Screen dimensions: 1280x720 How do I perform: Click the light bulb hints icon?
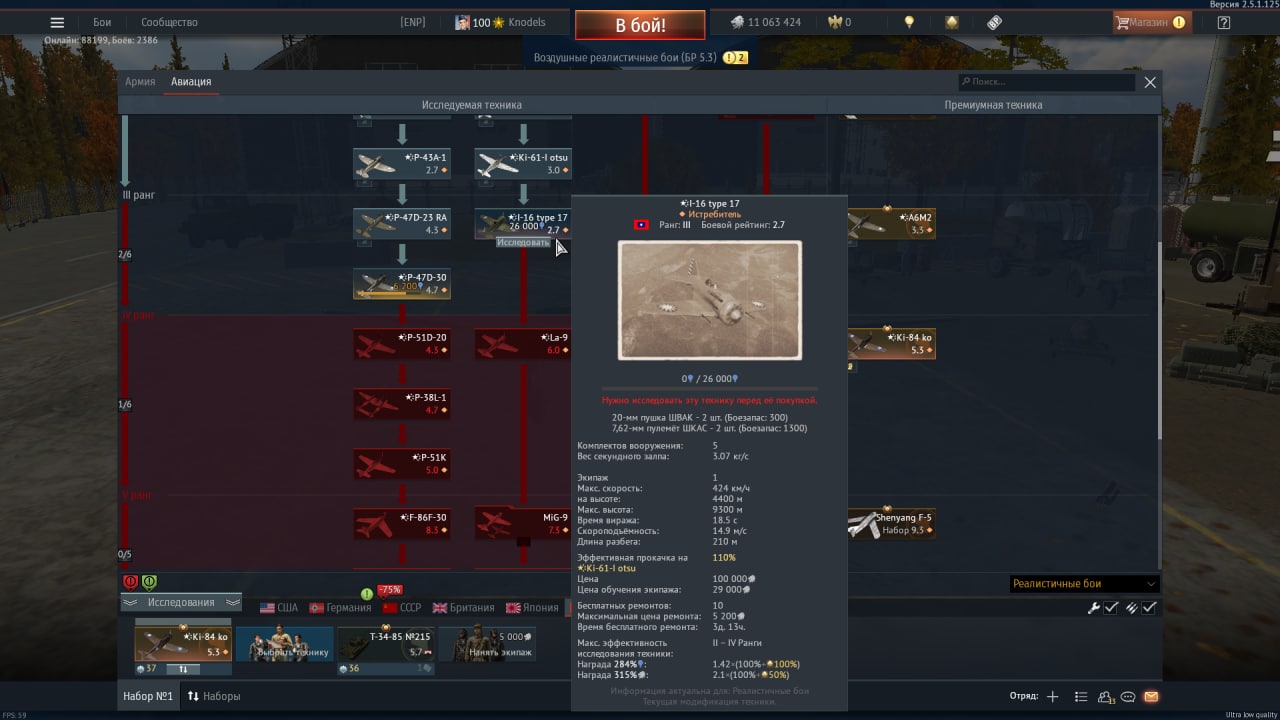[909, 22]
